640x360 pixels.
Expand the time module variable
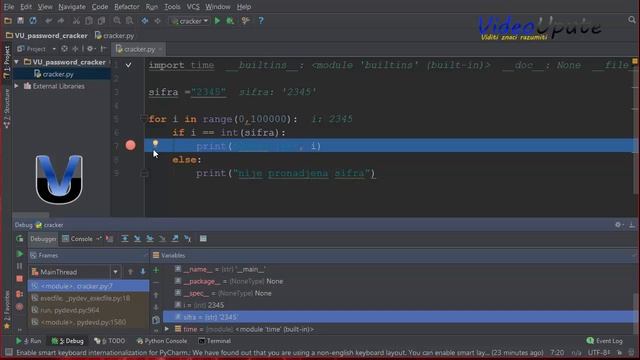tap(167, 329)
